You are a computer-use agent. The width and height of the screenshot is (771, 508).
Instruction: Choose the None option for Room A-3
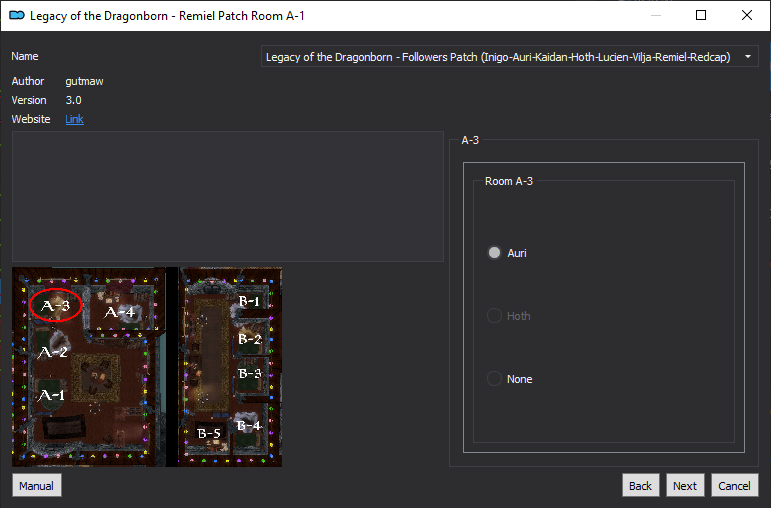[x=494, y=379]
